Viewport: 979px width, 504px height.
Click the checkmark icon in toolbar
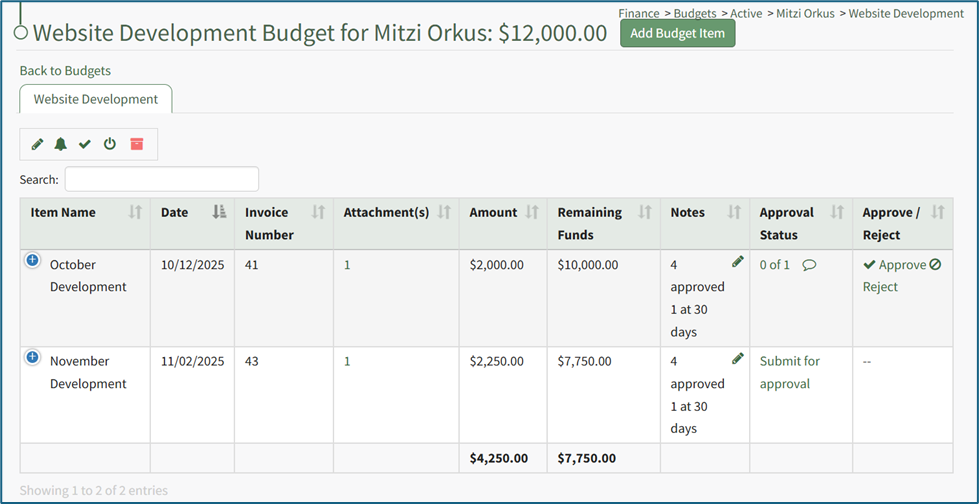coord(85,144)
